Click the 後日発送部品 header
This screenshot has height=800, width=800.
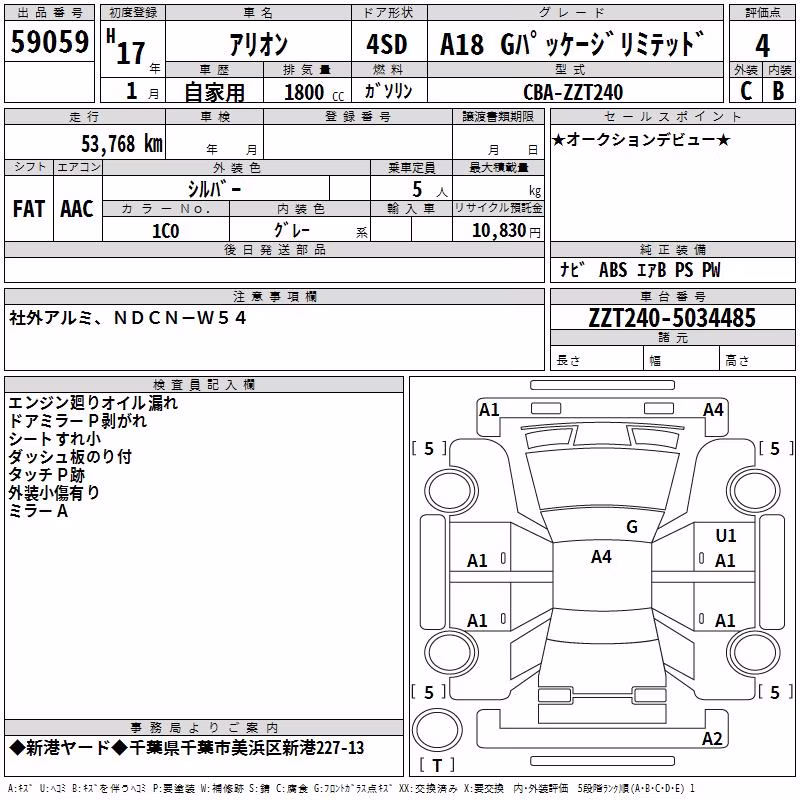[274, 249]
